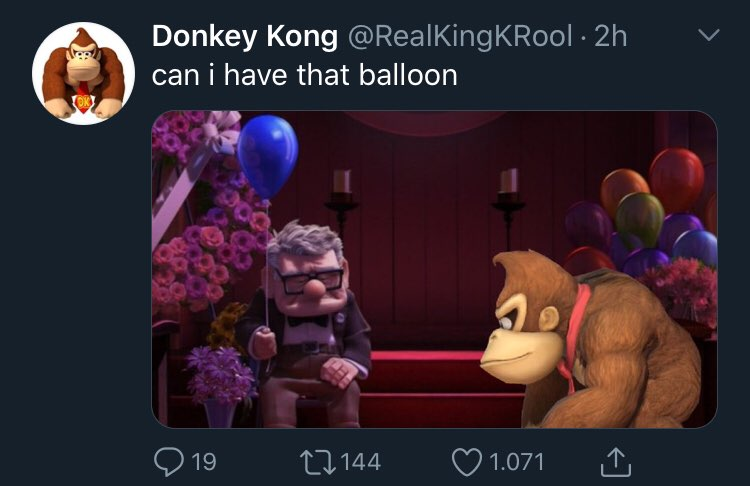The width and height of the screenshot is (750, 486).
Task: Click the retweet count 144
Action: tap(360, 461)
